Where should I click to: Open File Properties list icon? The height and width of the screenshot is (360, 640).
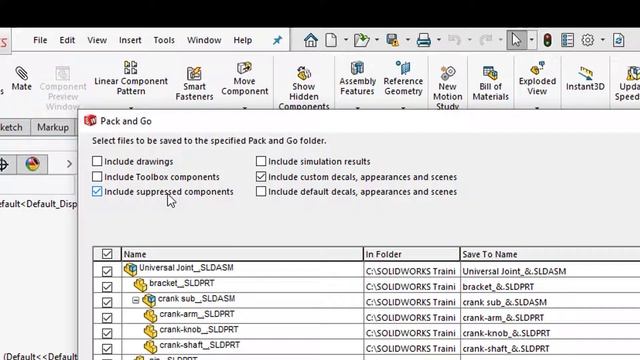[567, 40]
